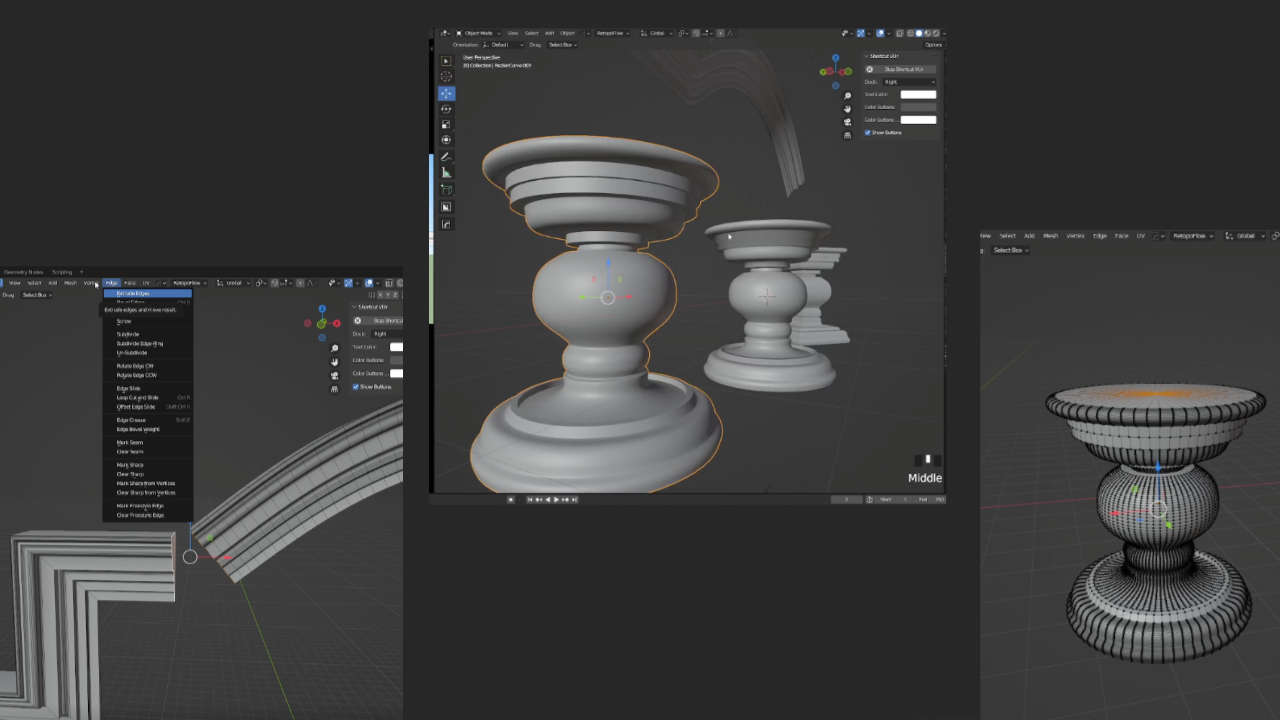The width and height of the screenshot is (1280, 720).
Task: Select the Move tool in center viewport toolbar
Action: 446,93
